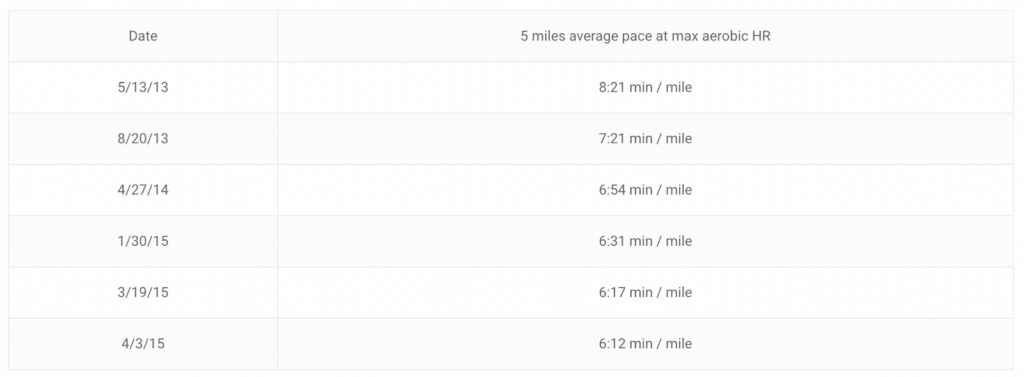Image resolution: width=1024 pixels, height=377 pixels.
Task: Select the 8:21 min / mile cell
Action: [645, 88]
